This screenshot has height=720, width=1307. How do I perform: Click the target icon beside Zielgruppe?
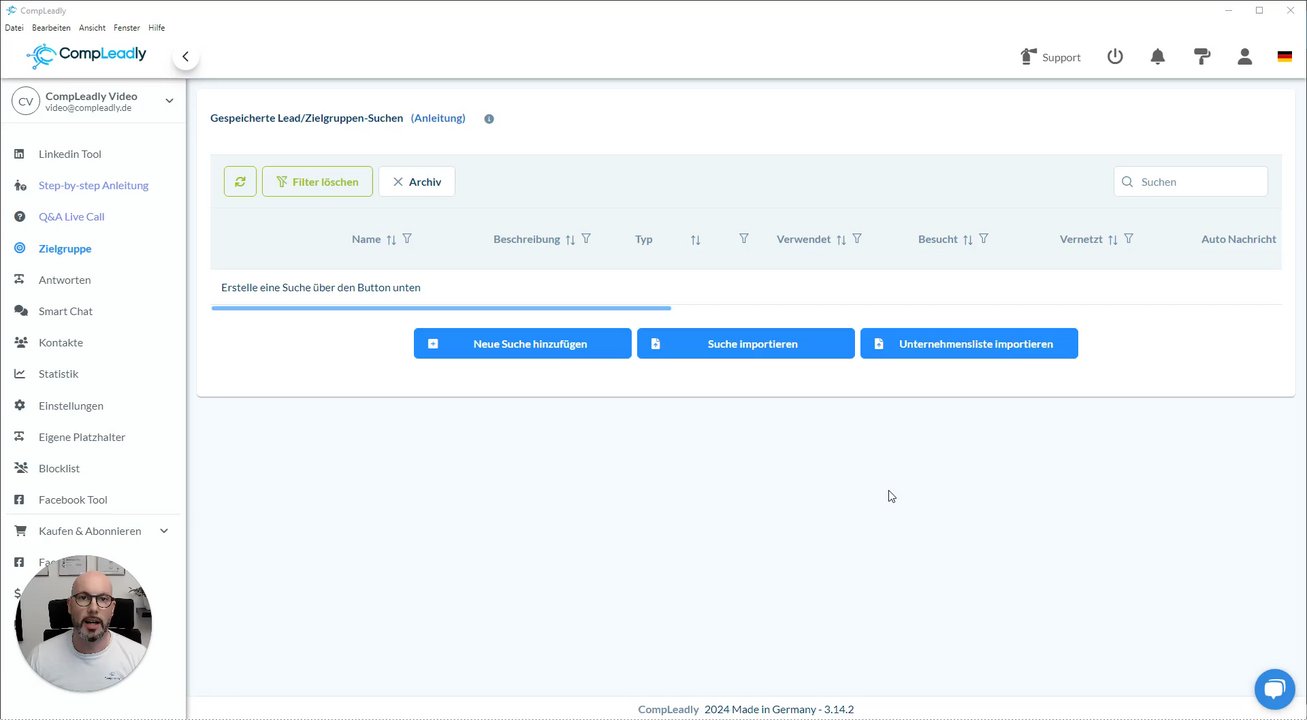point(19,248)
